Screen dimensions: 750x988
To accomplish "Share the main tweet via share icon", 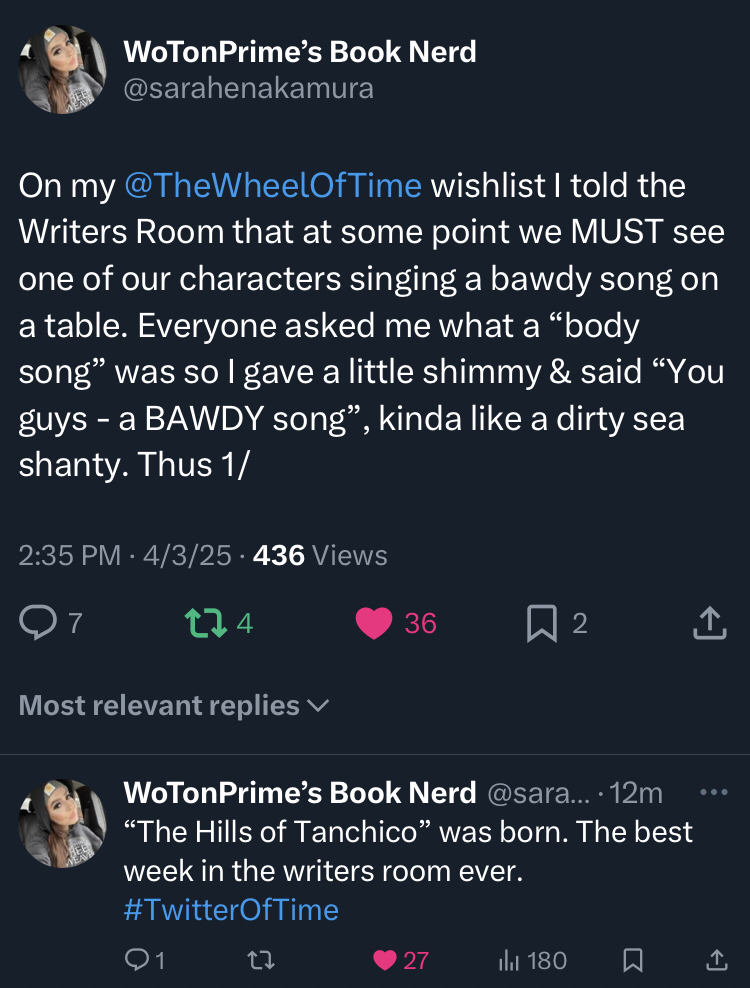I will click(708, 624).
